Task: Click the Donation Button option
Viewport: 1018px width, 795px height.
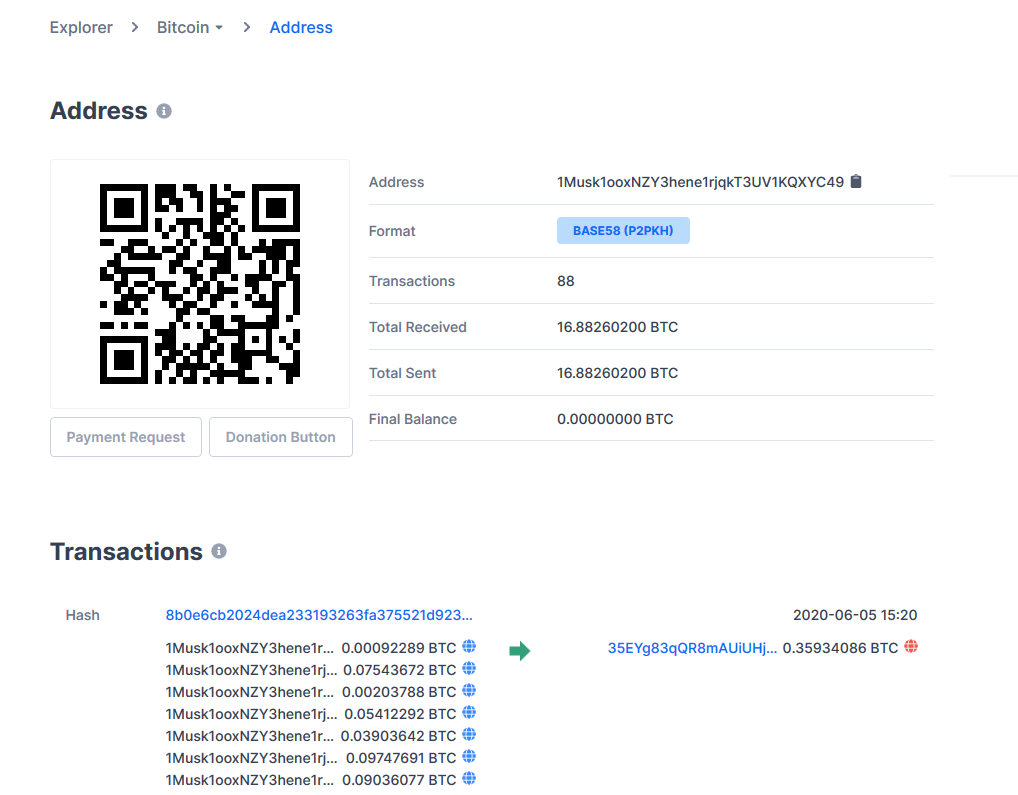Action: click(x=280, y=437)
